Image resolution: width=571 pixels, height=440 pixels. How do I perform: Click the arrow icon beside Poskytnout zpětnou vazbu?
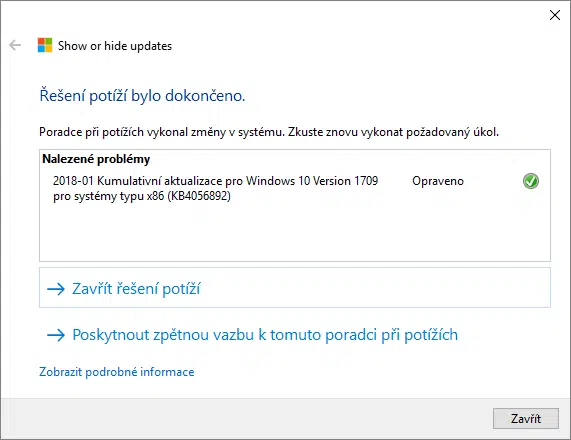[56, 335]
